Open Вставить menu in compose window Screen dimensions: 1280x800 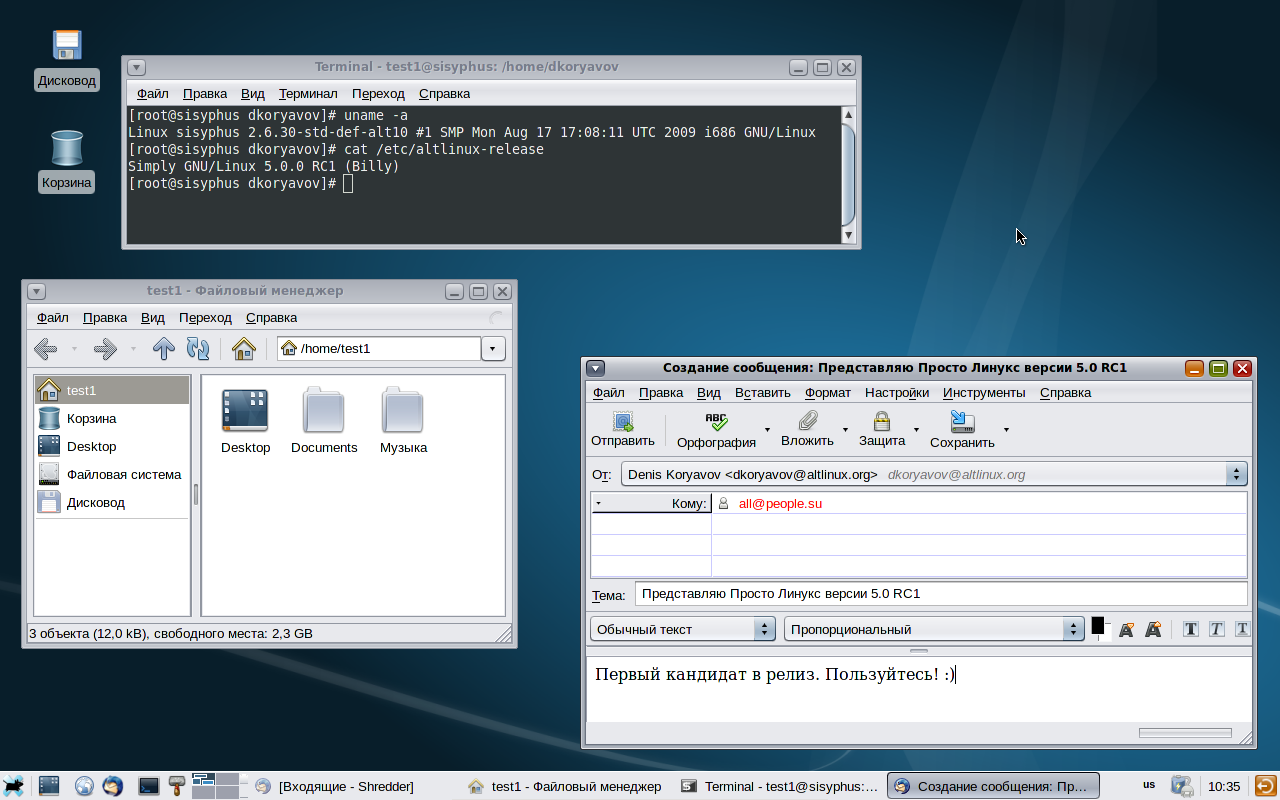click(763, 393)
